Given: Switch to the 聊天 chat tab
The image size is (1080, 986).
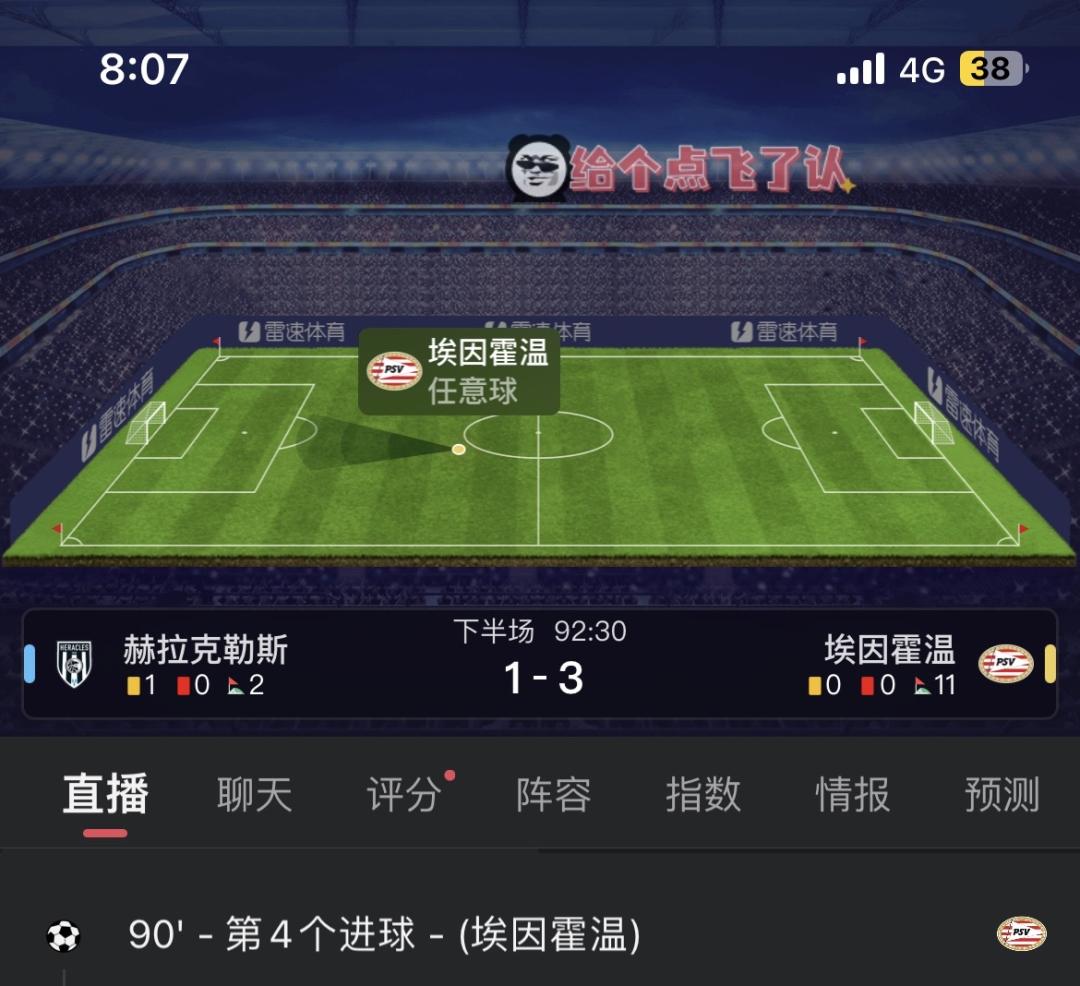Looking at the screenshot, I should pos(254,794).
